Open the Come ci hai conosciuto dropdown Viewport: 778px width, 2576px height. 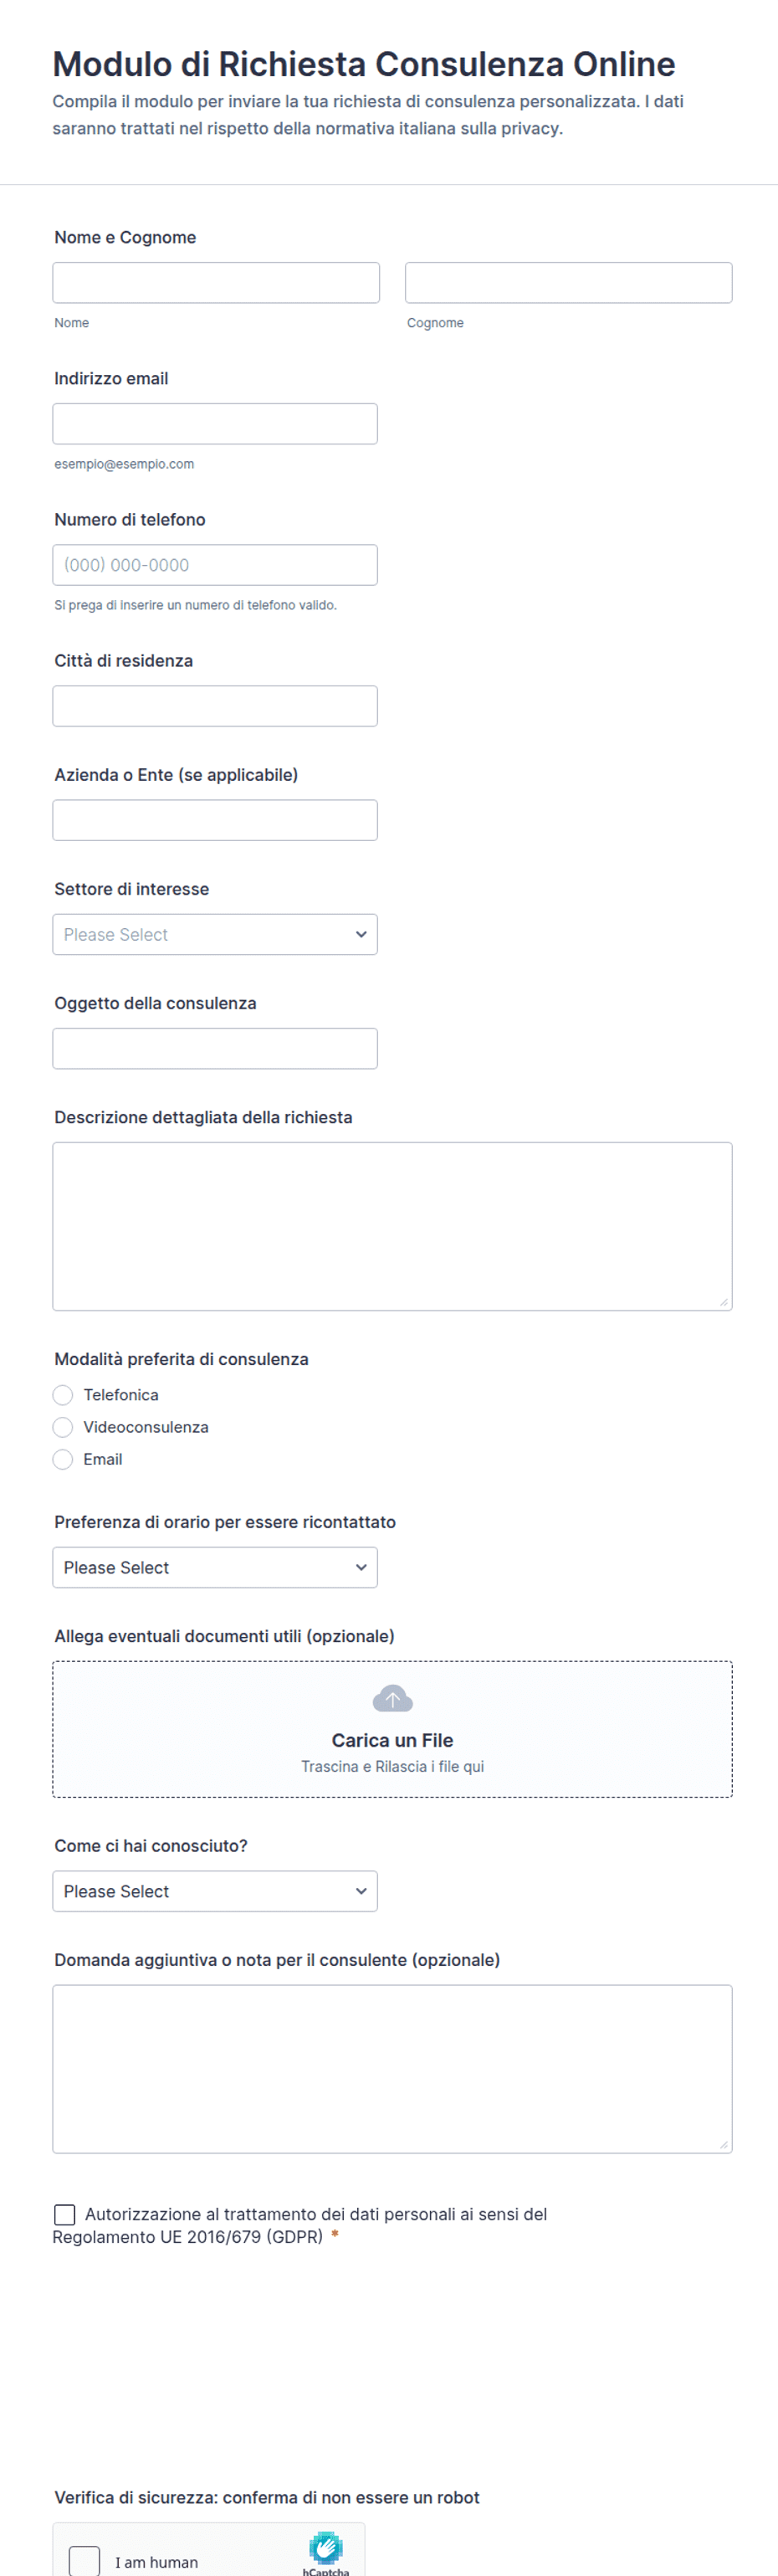[215, 1891]
